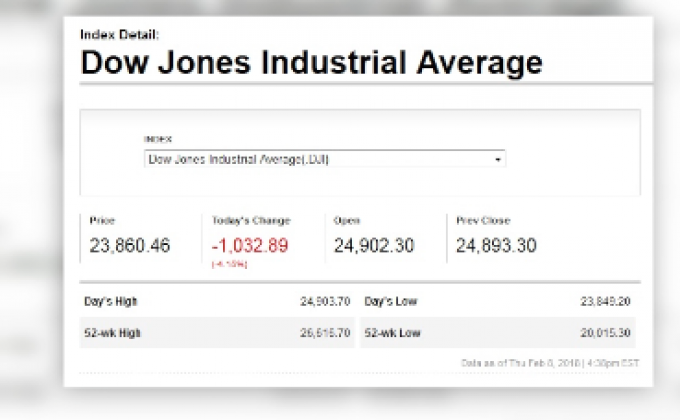Click the "52-wk High" row label
The height and width of the screenshot is (420, 680).
coord(112,331)
